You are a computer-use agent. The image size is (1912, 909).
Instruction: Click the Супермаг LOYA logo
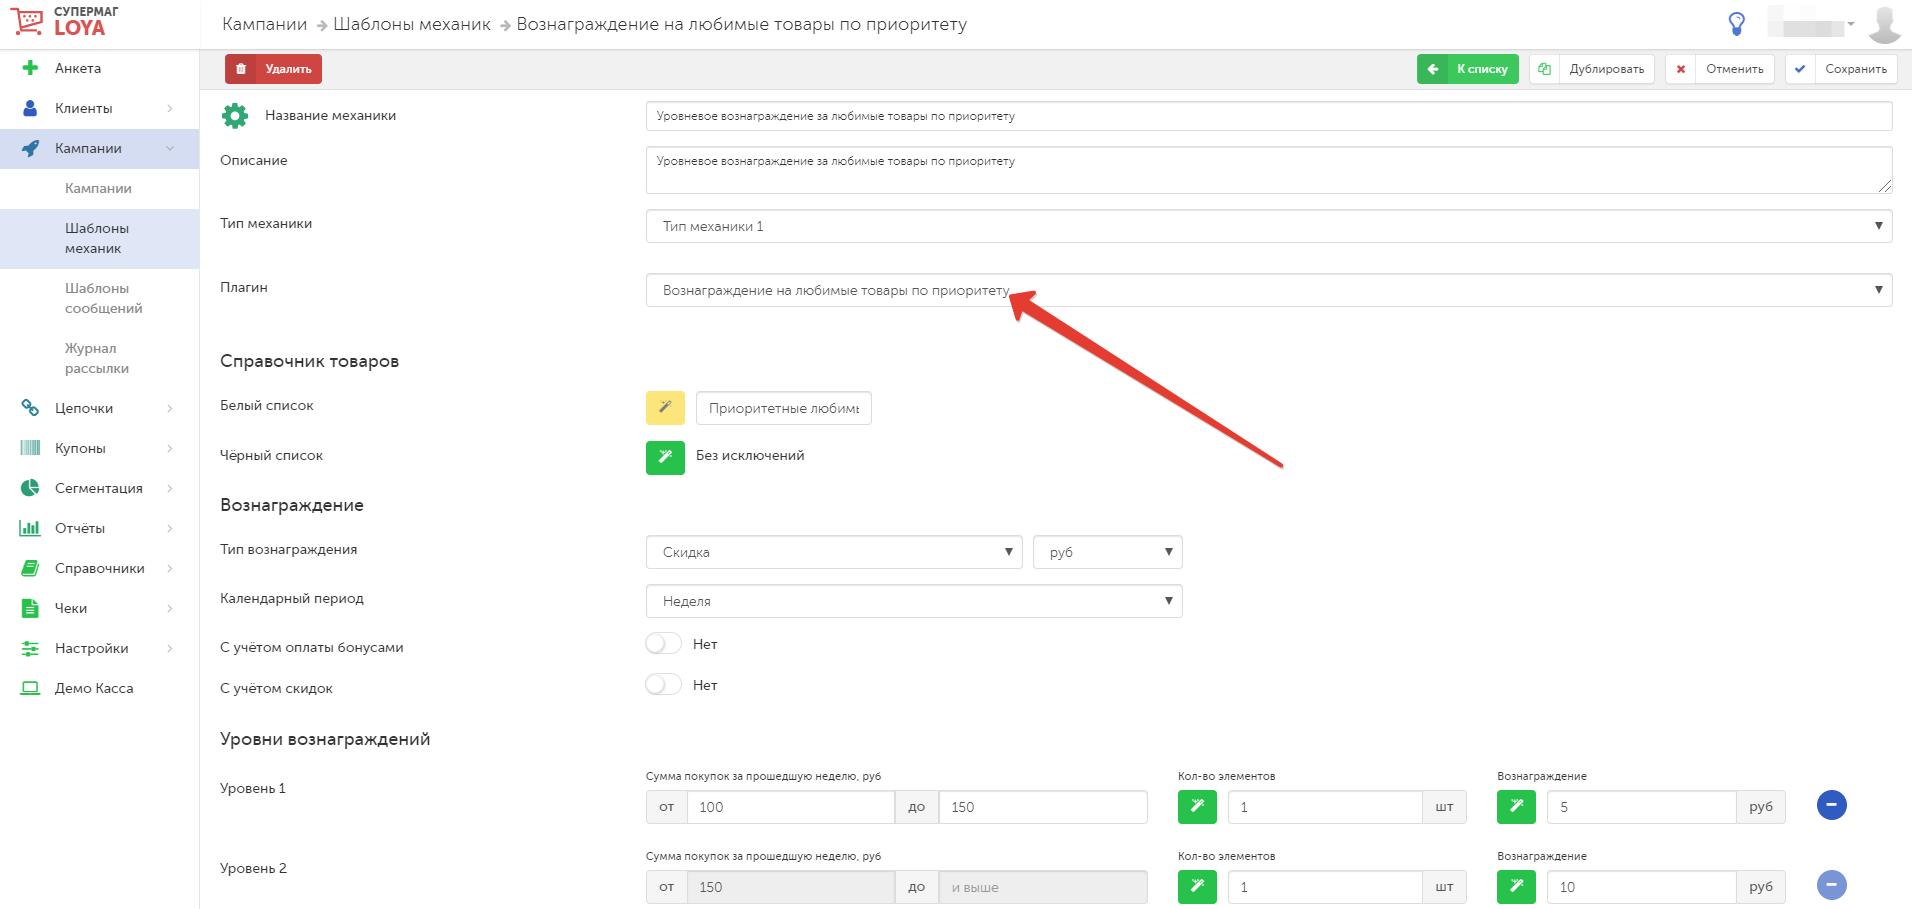65,21
